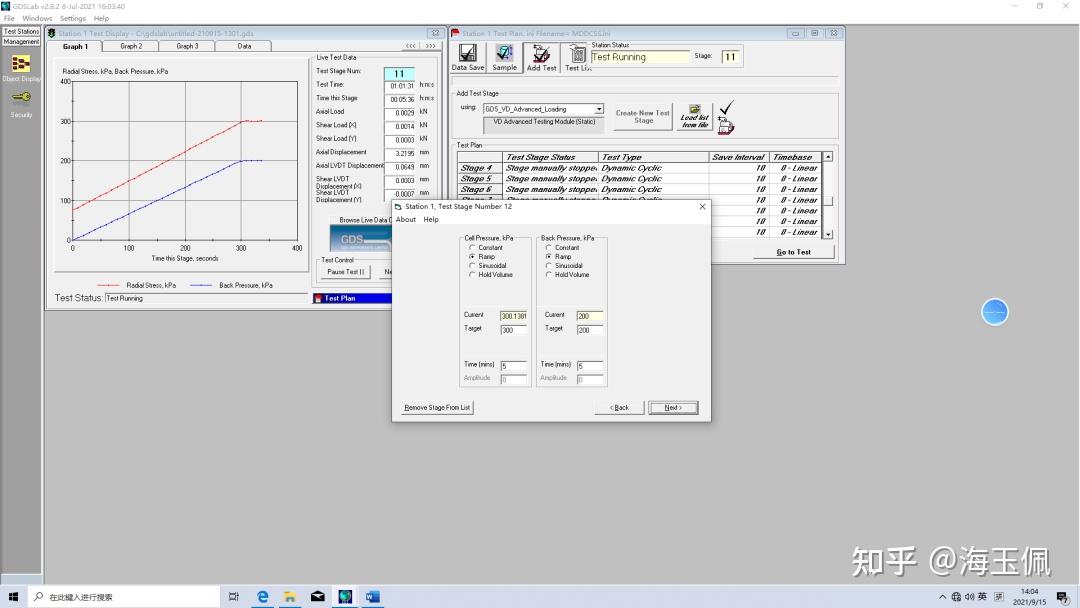
Task: Click the Go to Test button
Action: (793, 252)
